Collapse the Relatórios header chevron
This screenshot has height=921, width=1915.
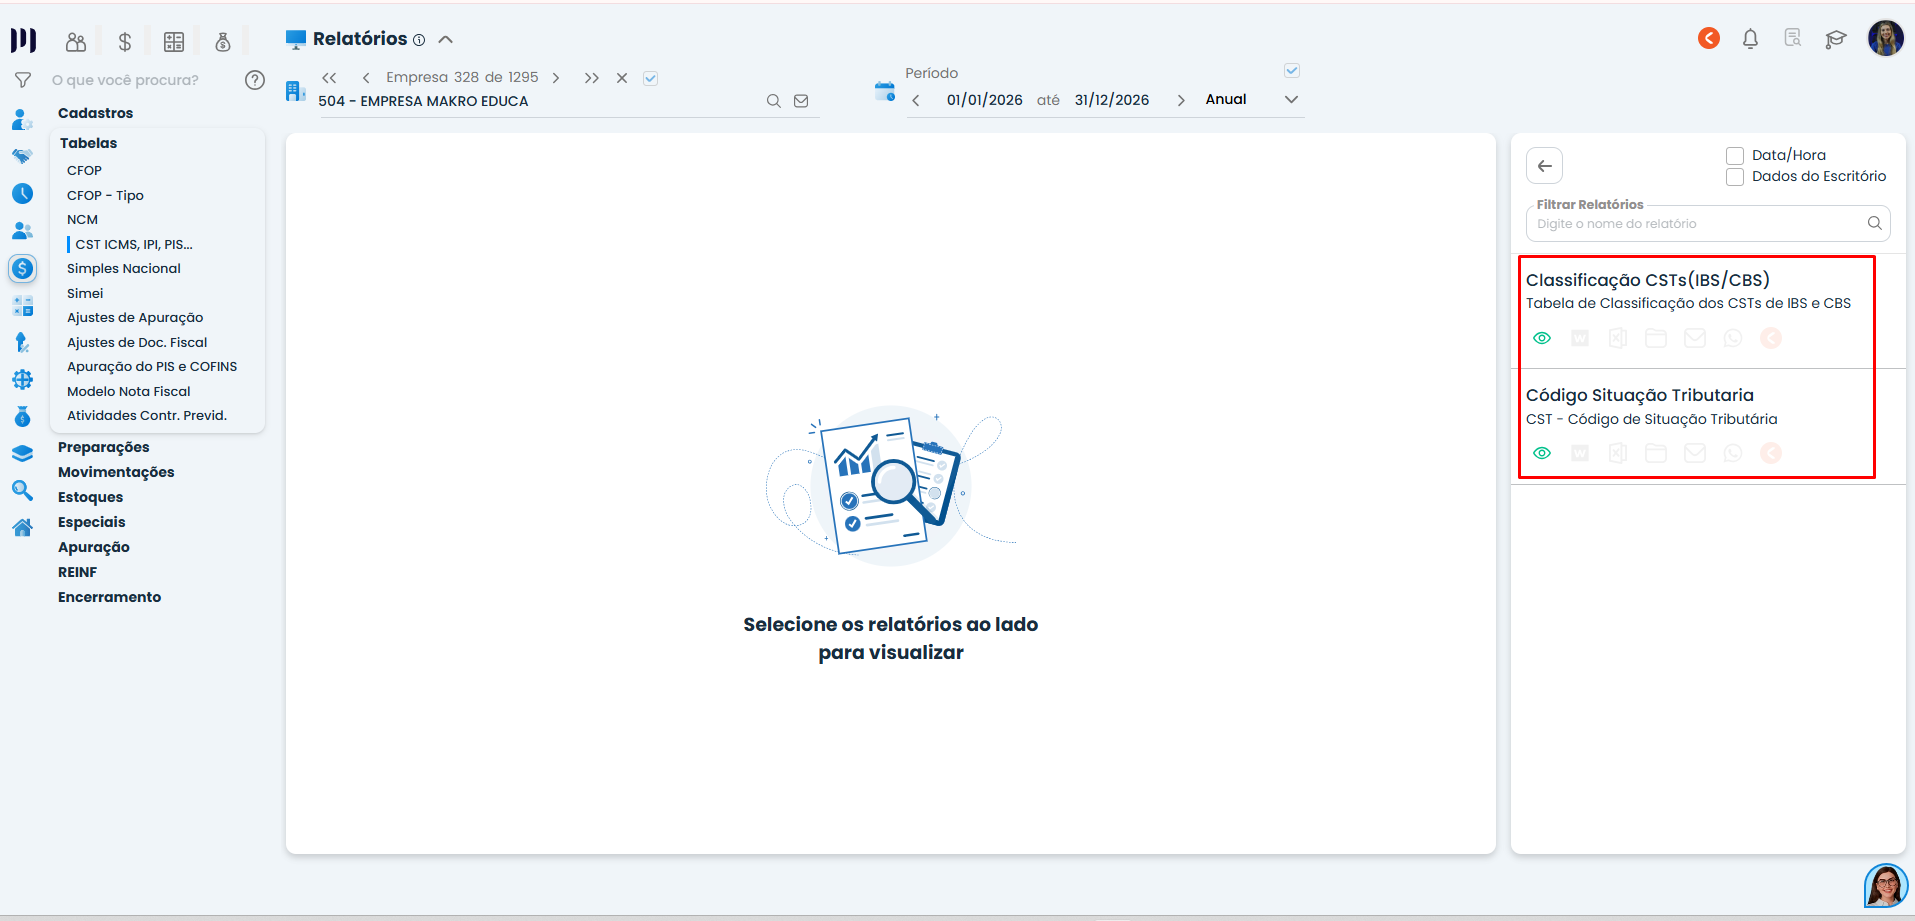coord(446,40)
